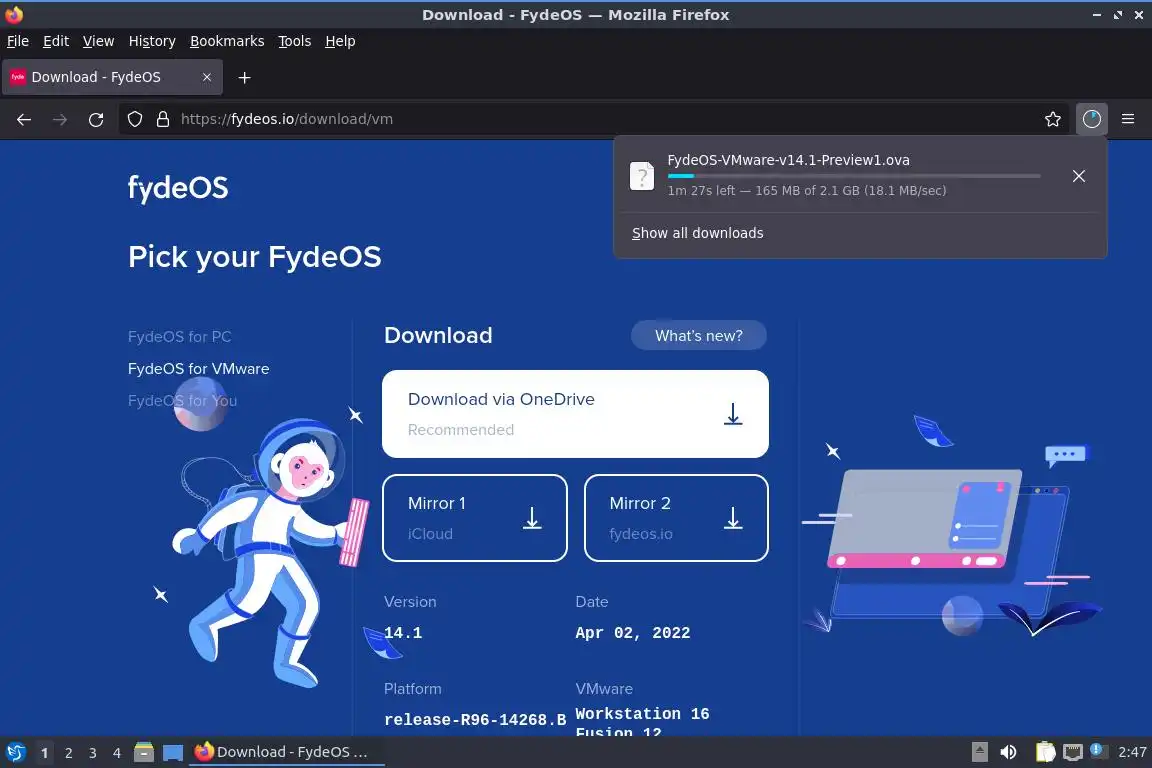Click the show desktop taskbar icon
The height and width of the screenshot is (768, 1152).
coord(173,752)
